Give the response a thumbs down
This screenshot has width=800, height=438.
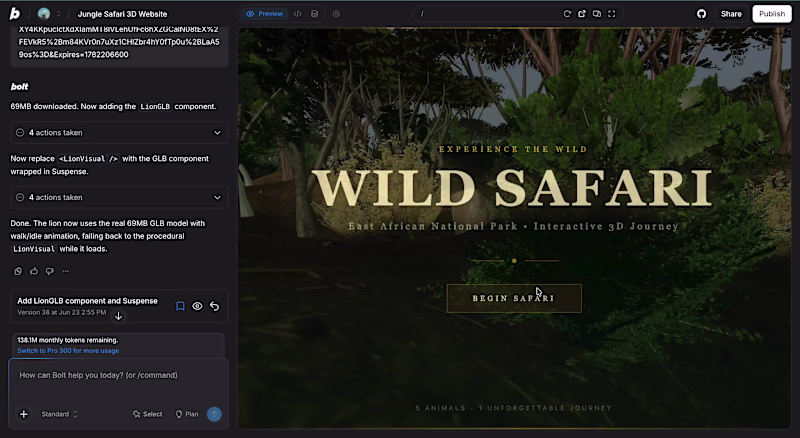point(50,271)
